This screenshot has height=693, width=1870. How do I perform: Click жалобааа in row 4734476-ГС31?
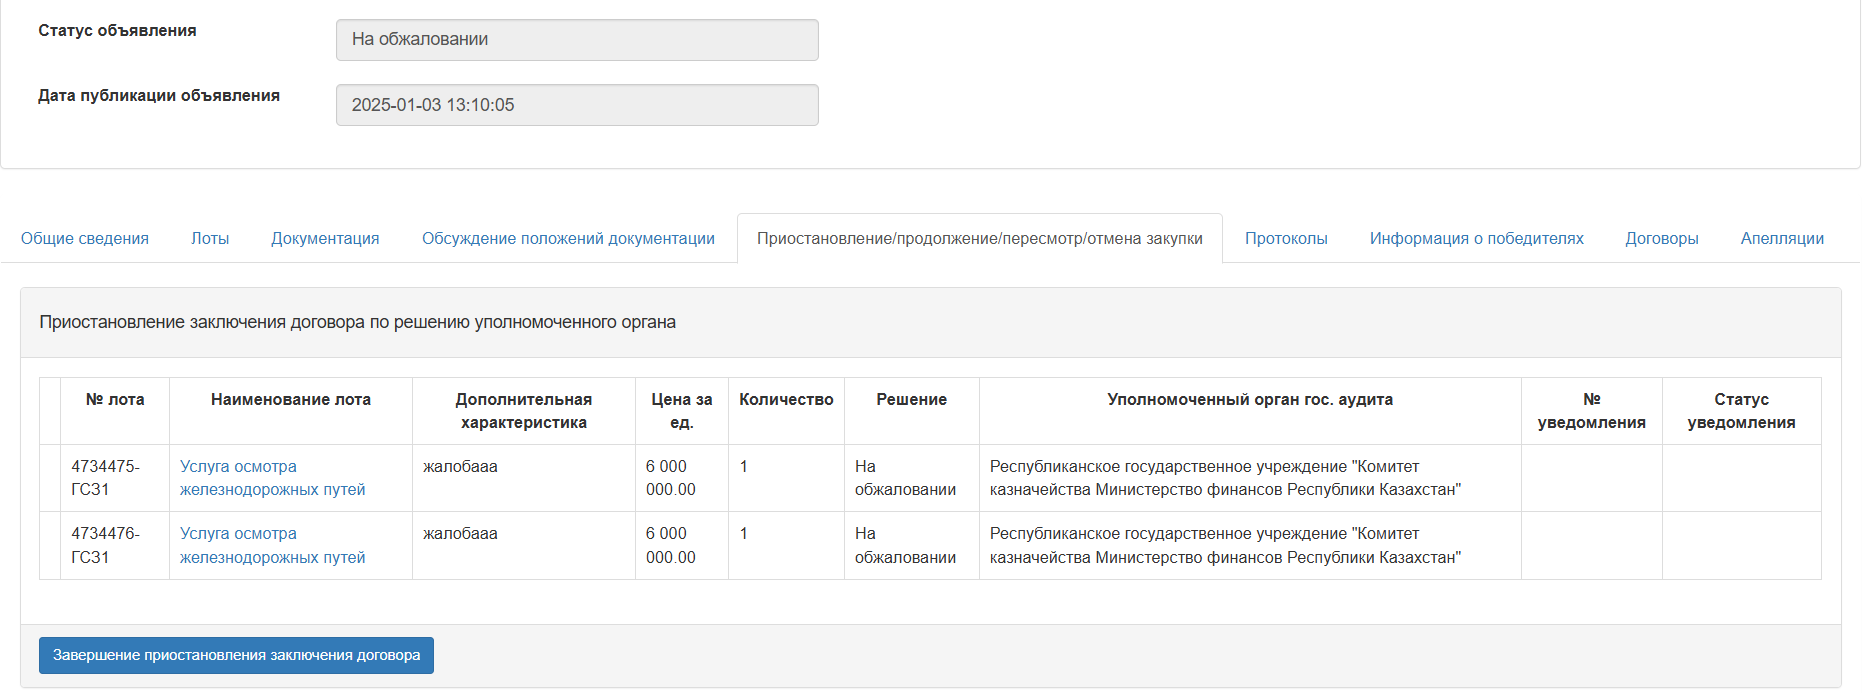460,533
